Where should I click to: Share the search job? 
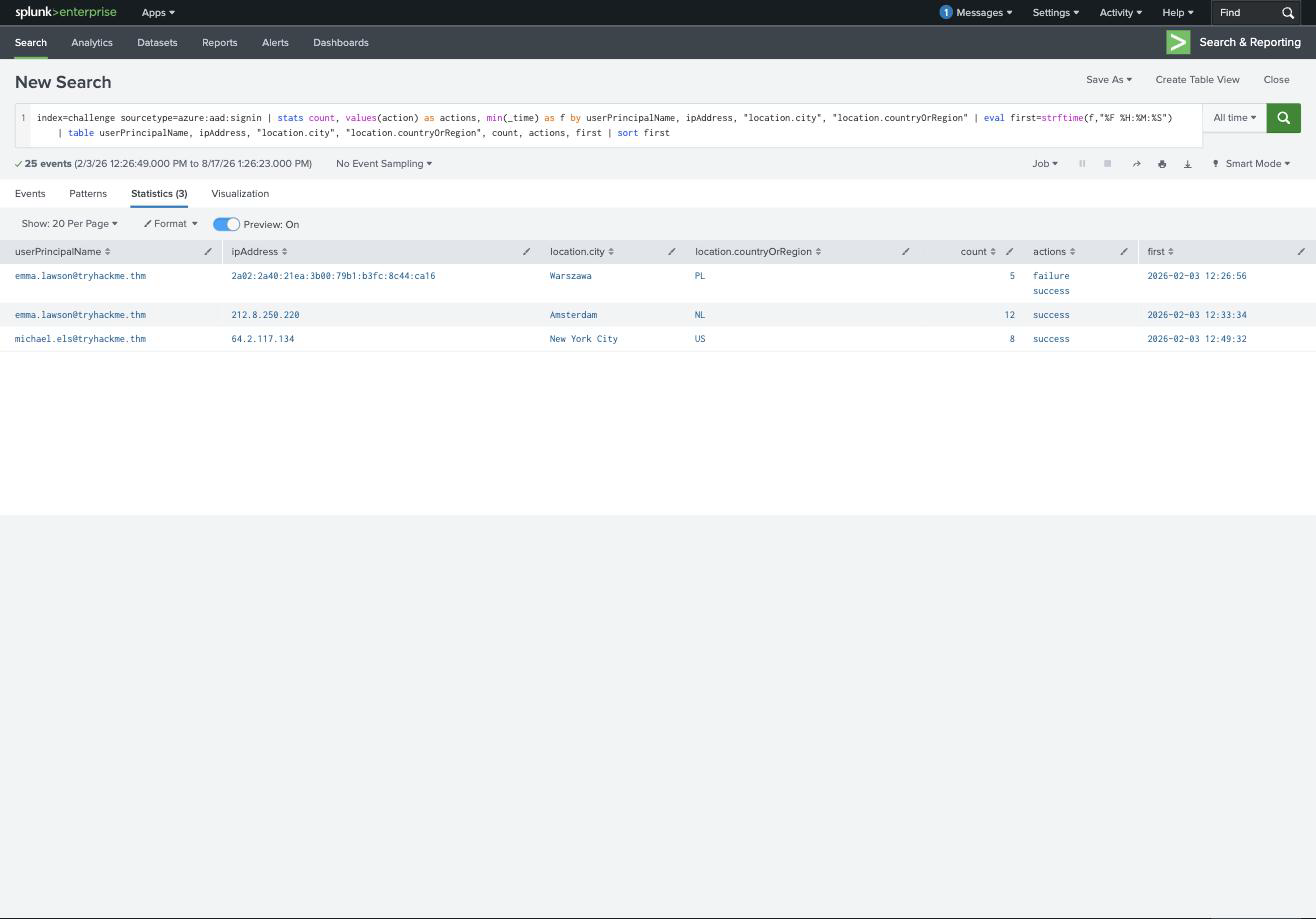pos(1136,164)
